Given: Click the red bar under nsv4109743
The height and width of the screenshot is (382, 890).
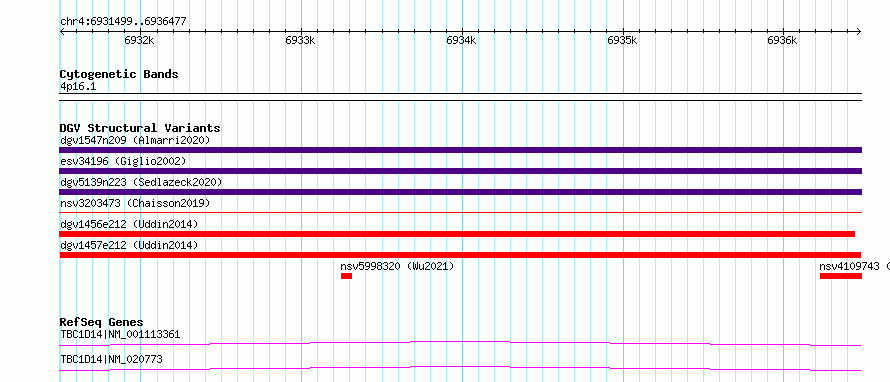Looking at the screenshot, I should tap(841, 276).
